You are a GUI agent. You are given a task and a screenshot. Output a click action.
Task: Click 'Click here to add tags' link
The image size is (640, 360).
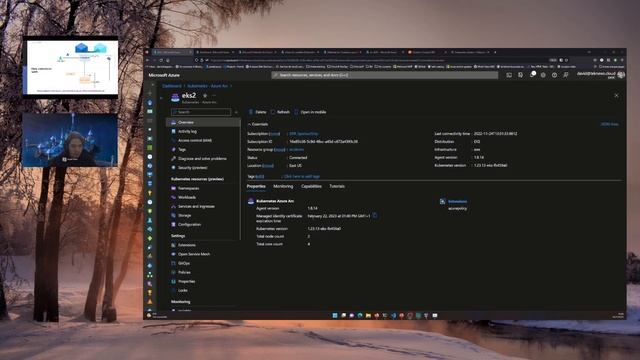click(x=302, y=176)
